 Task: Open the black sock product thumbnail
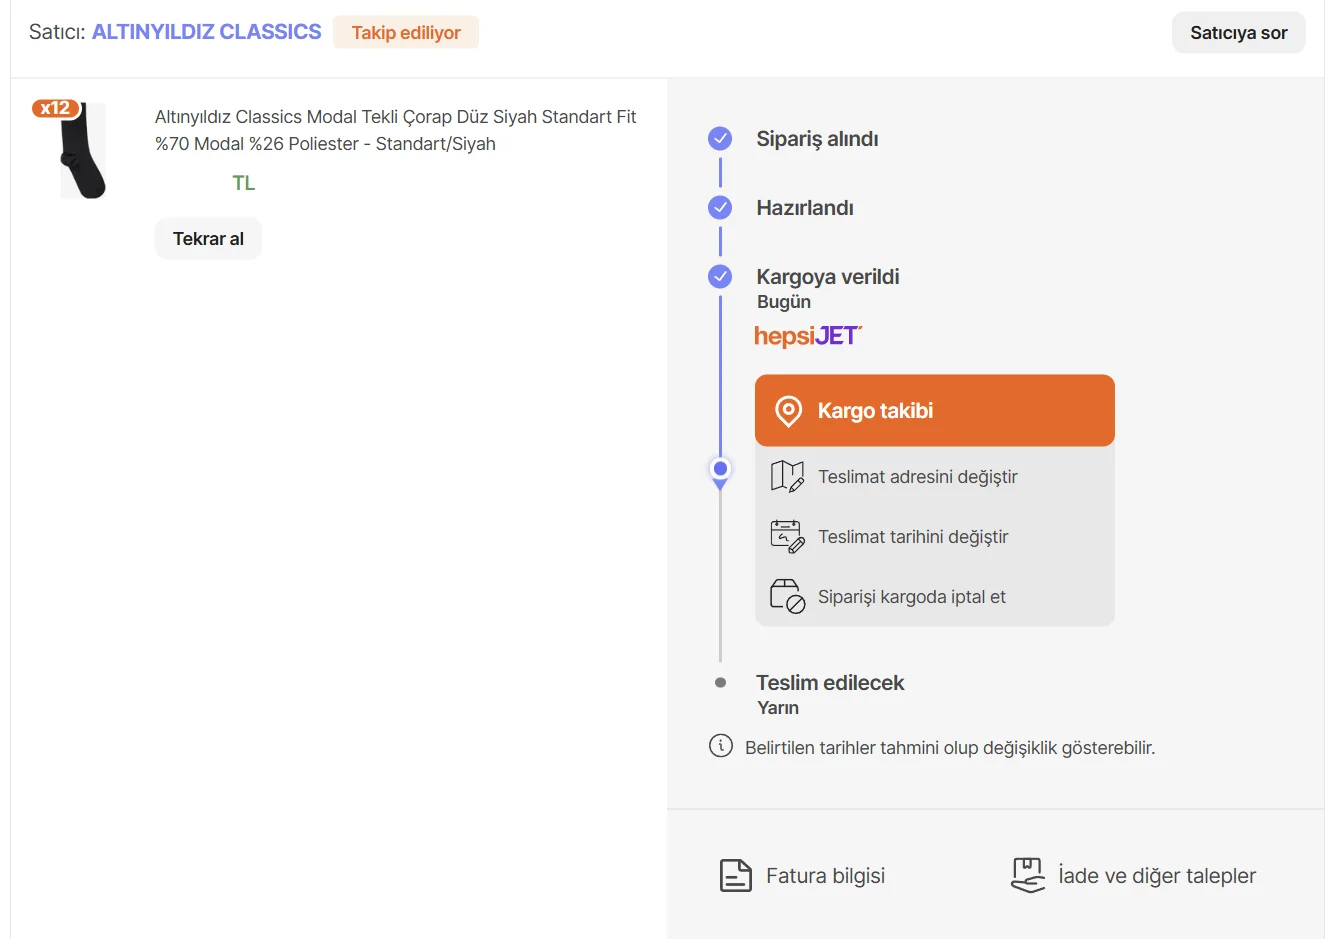coord(83,150)
